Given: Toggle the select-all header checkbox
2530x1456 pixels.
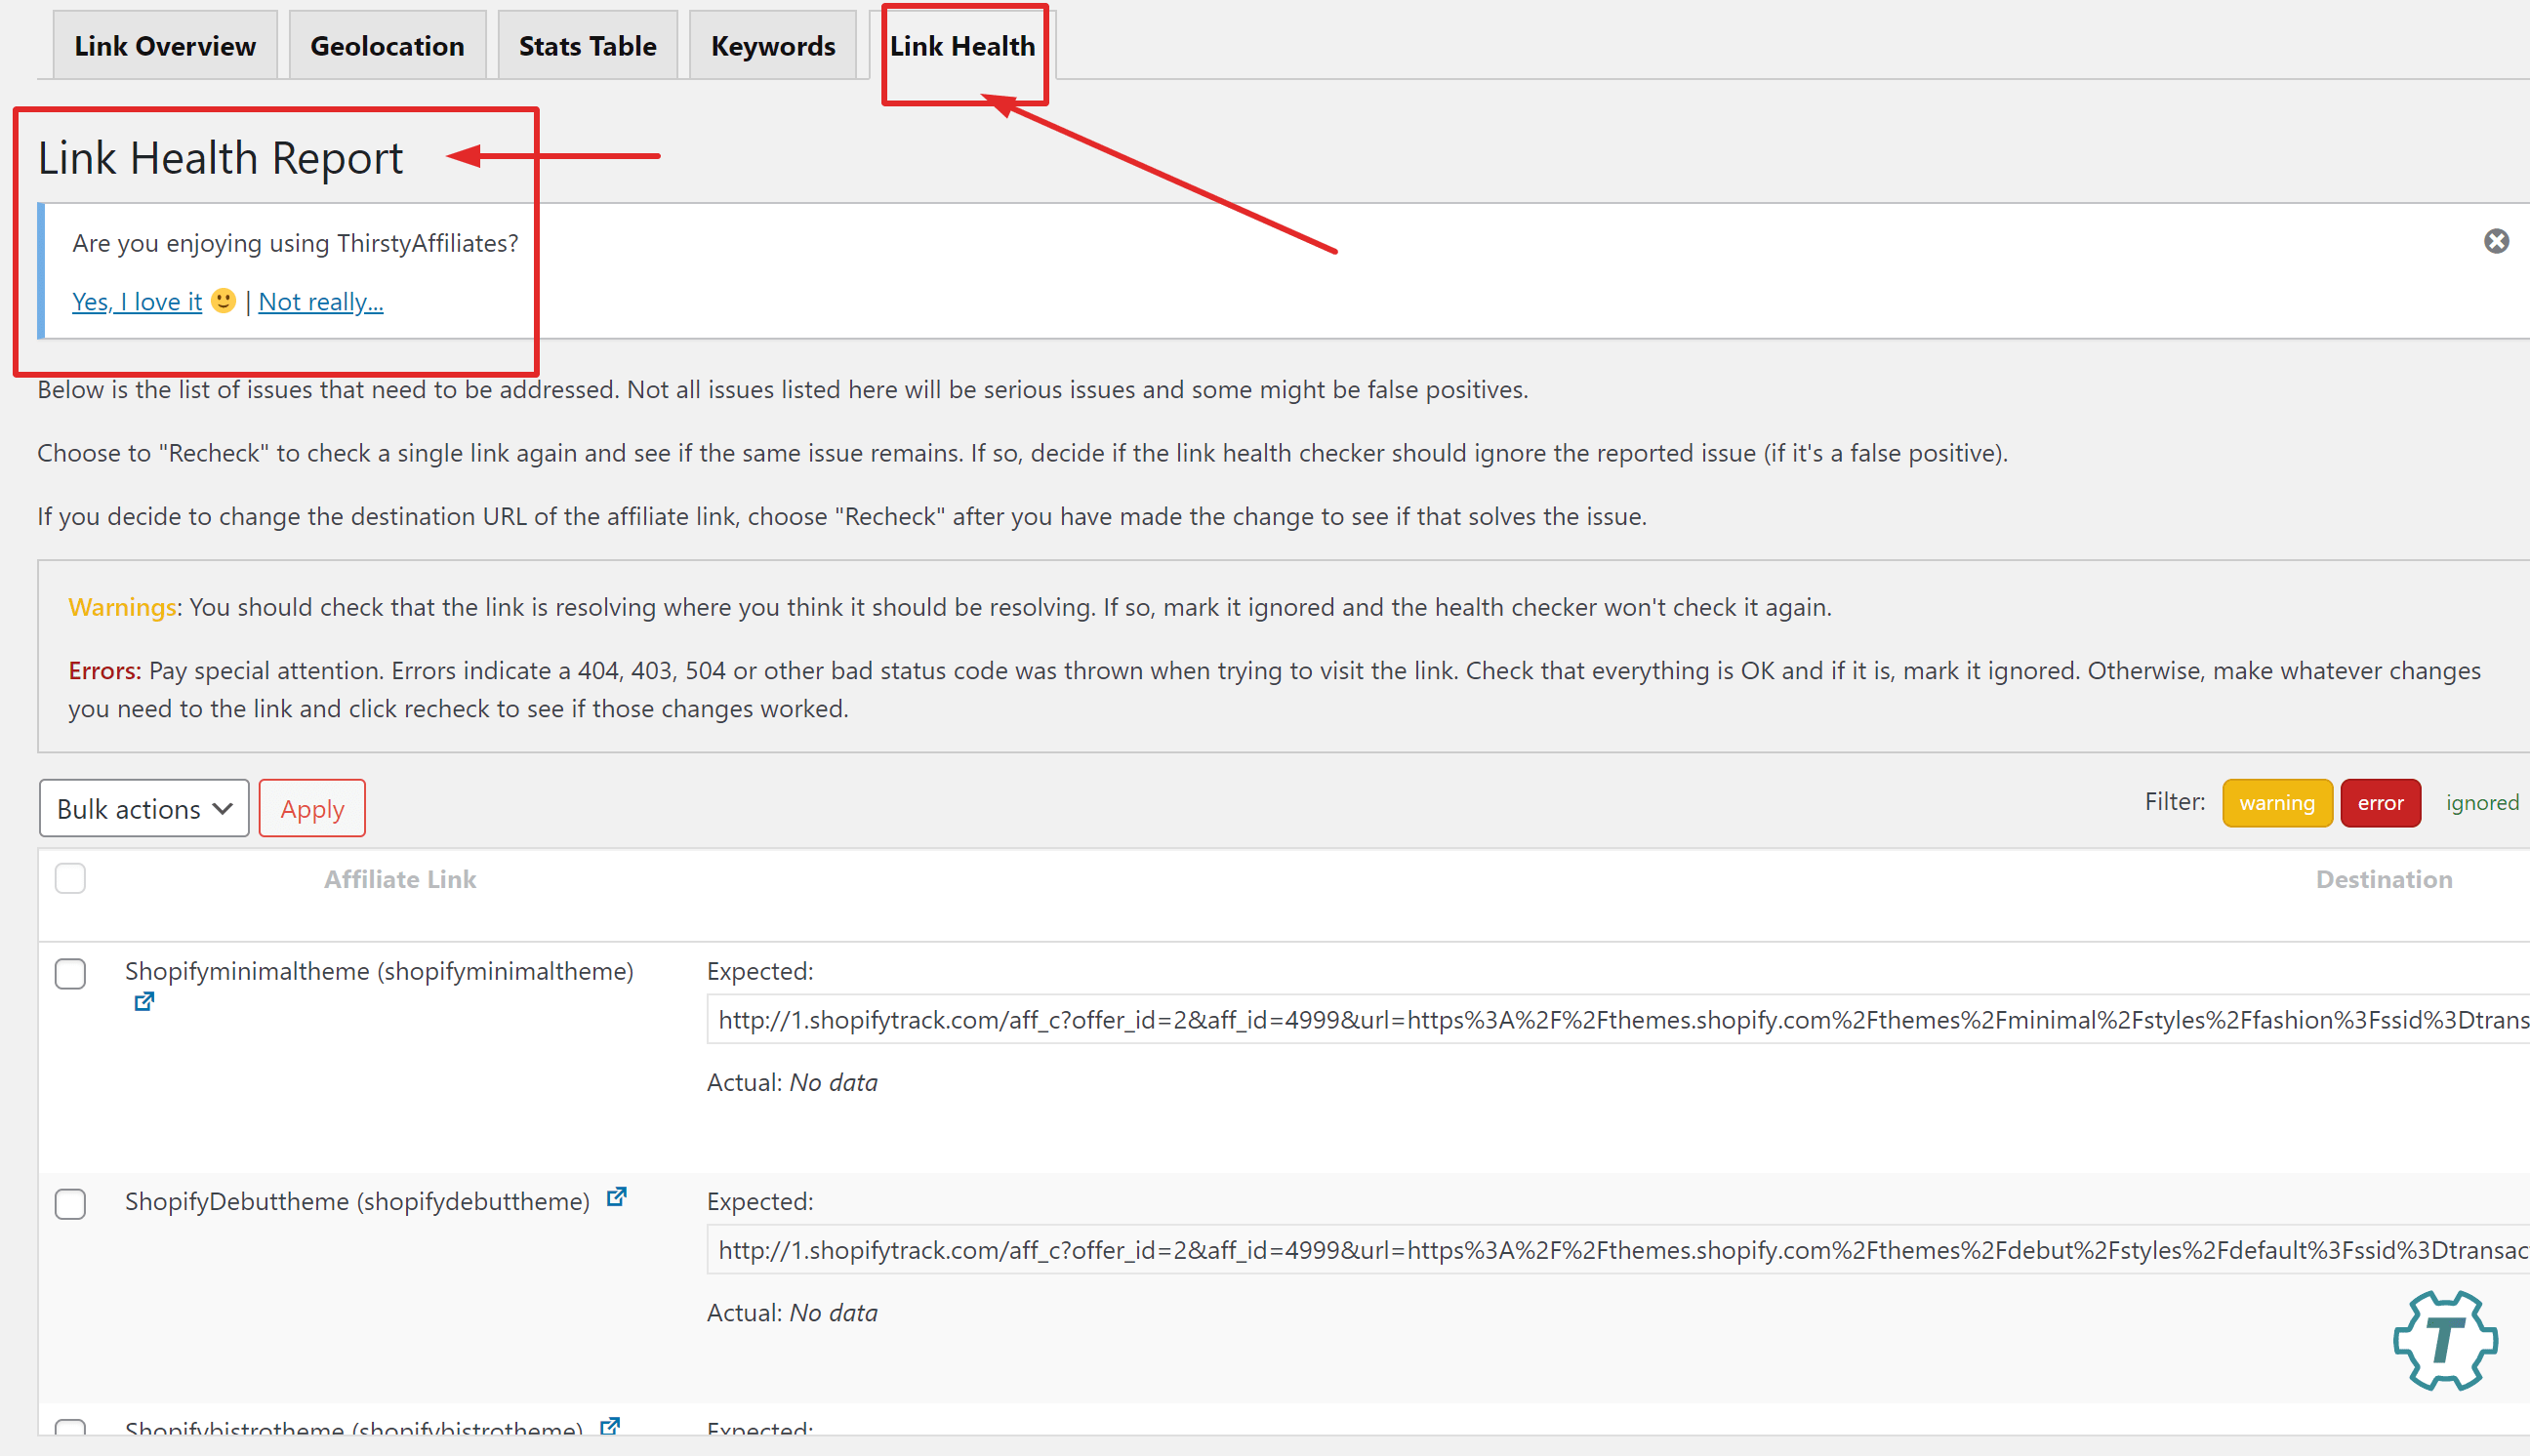Looking at the screenshot, I should click(71, 877).
